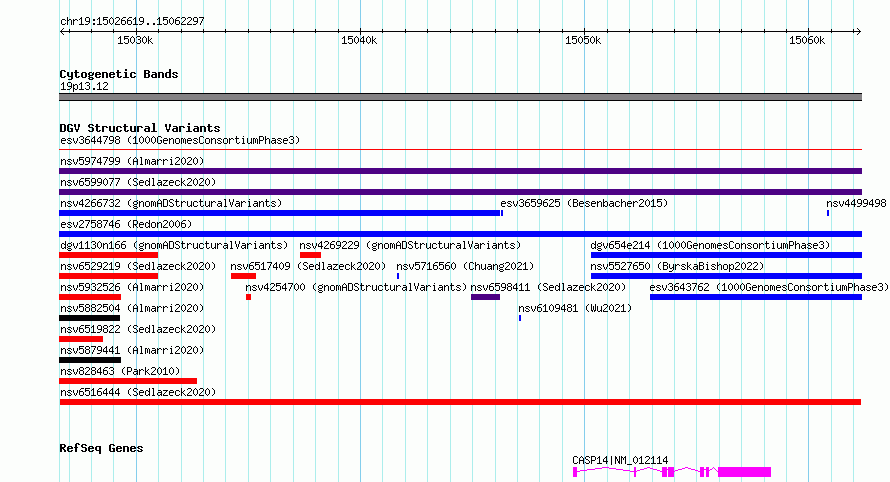The height and width of the screenshot is (482, 890).
Task: Click the small red nsv4254700 marker
Action: (x=248, y=297)
